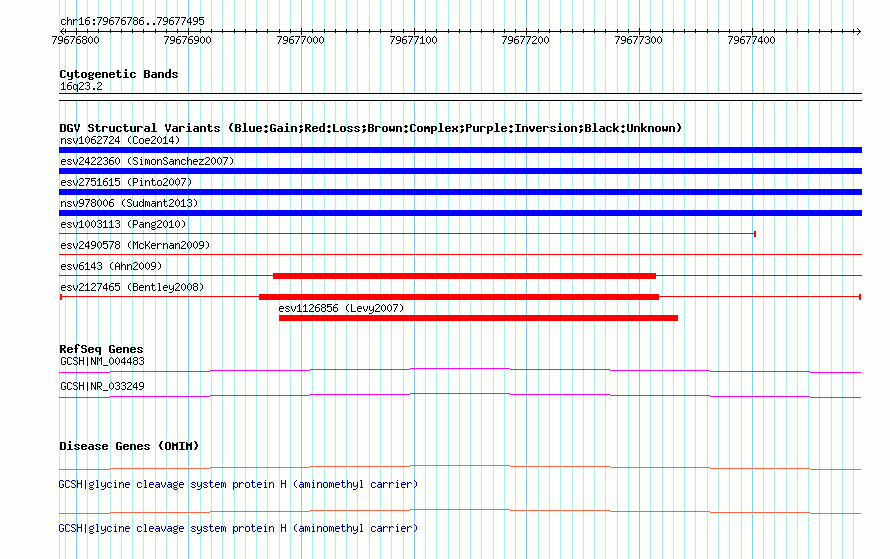
Task: Click the esv2127465 (Bentley2008) label
Action: click(x=132, y=287)
